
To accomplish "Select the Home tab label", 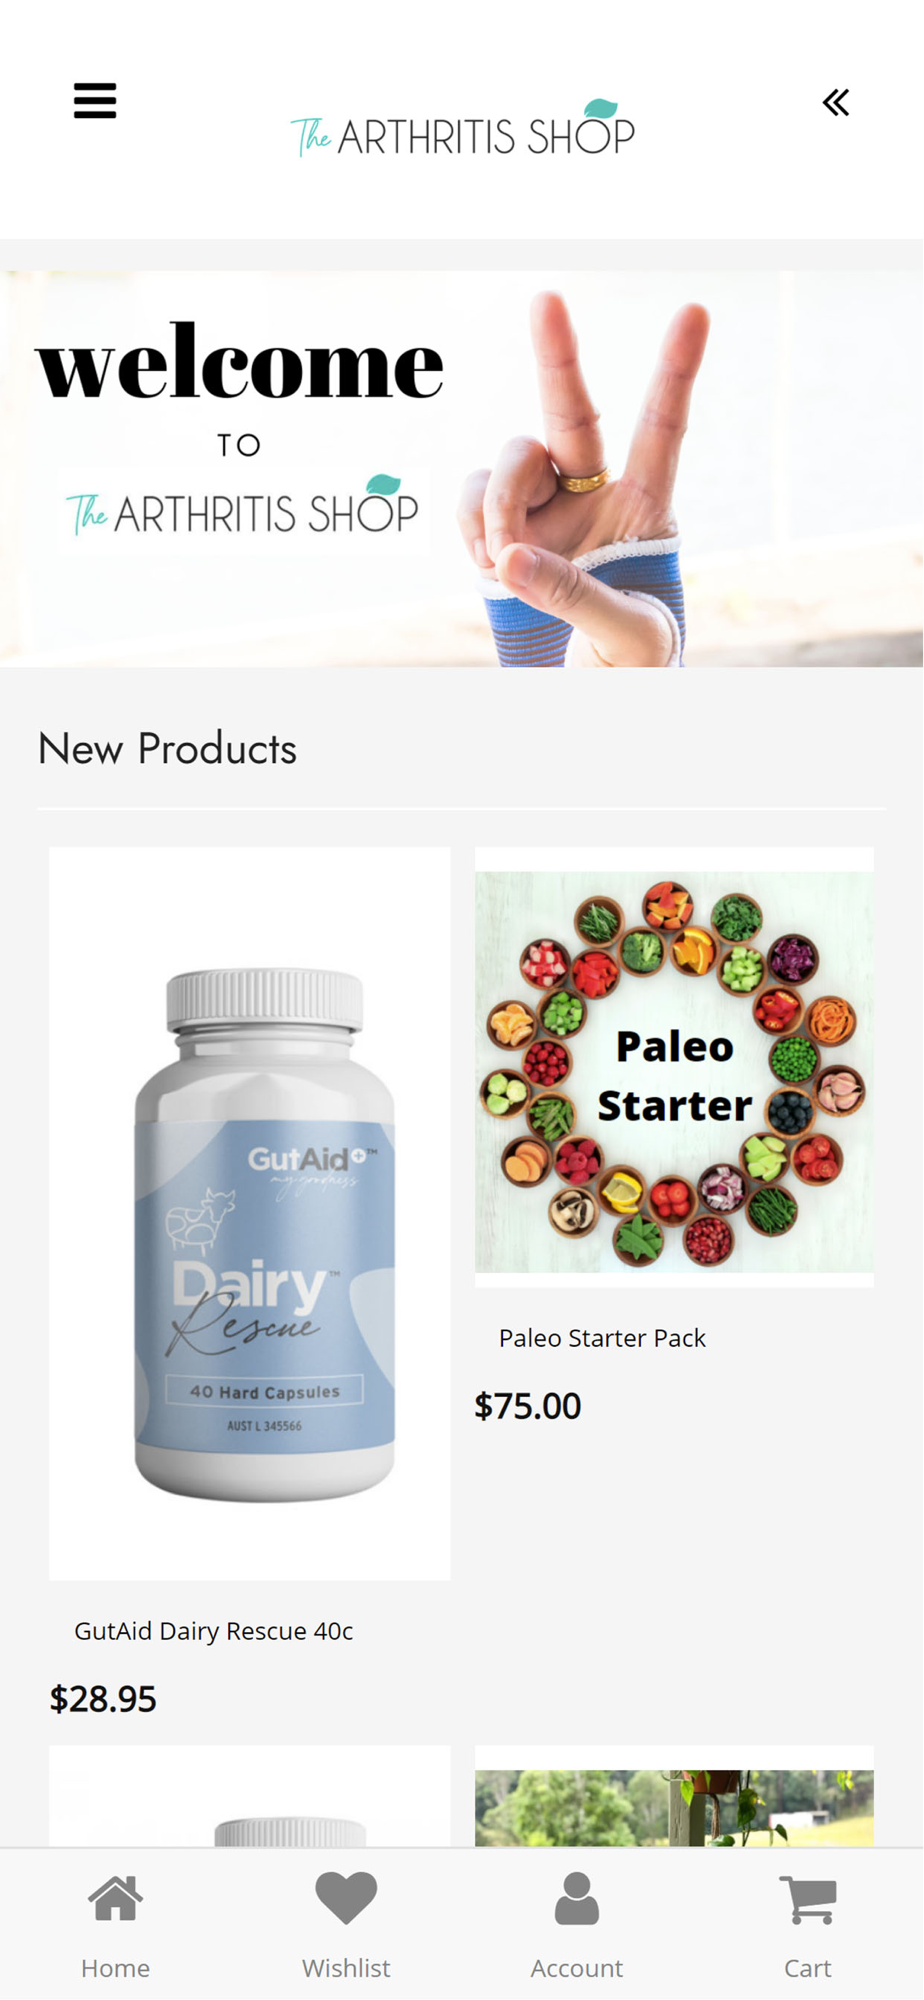I will [115, 1967].
